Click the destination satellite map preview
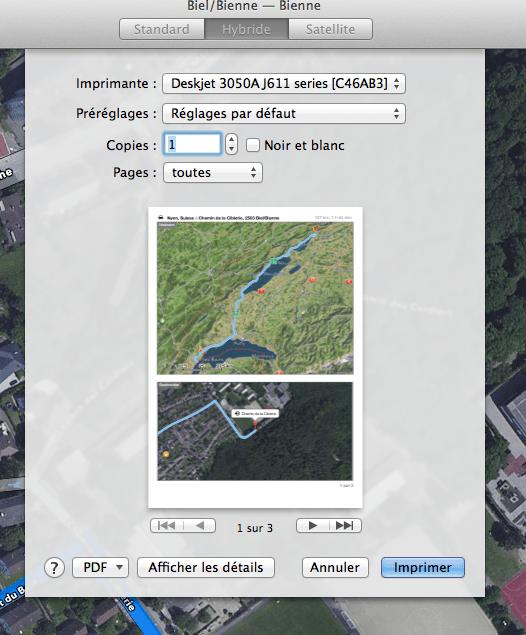Viewport: 526px width, 635px height. click(255, 431)
